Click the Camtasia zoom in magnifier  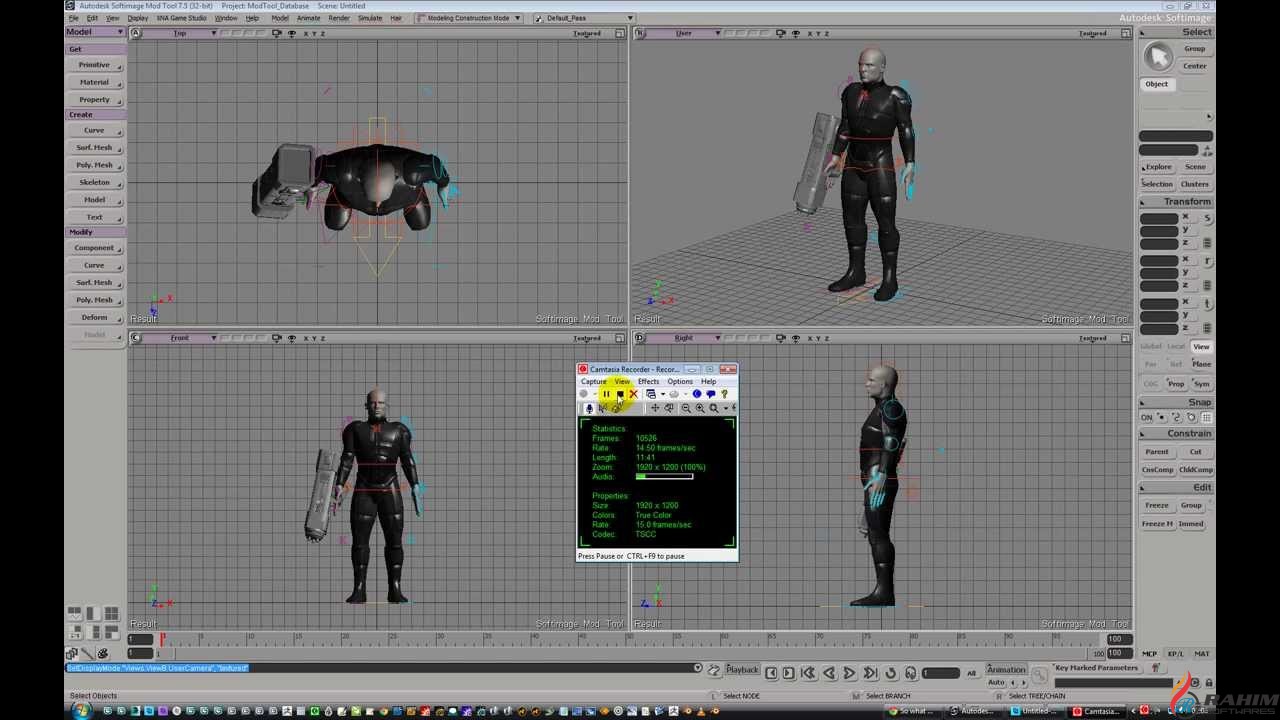pyautogui.click(x=699, y=408)
